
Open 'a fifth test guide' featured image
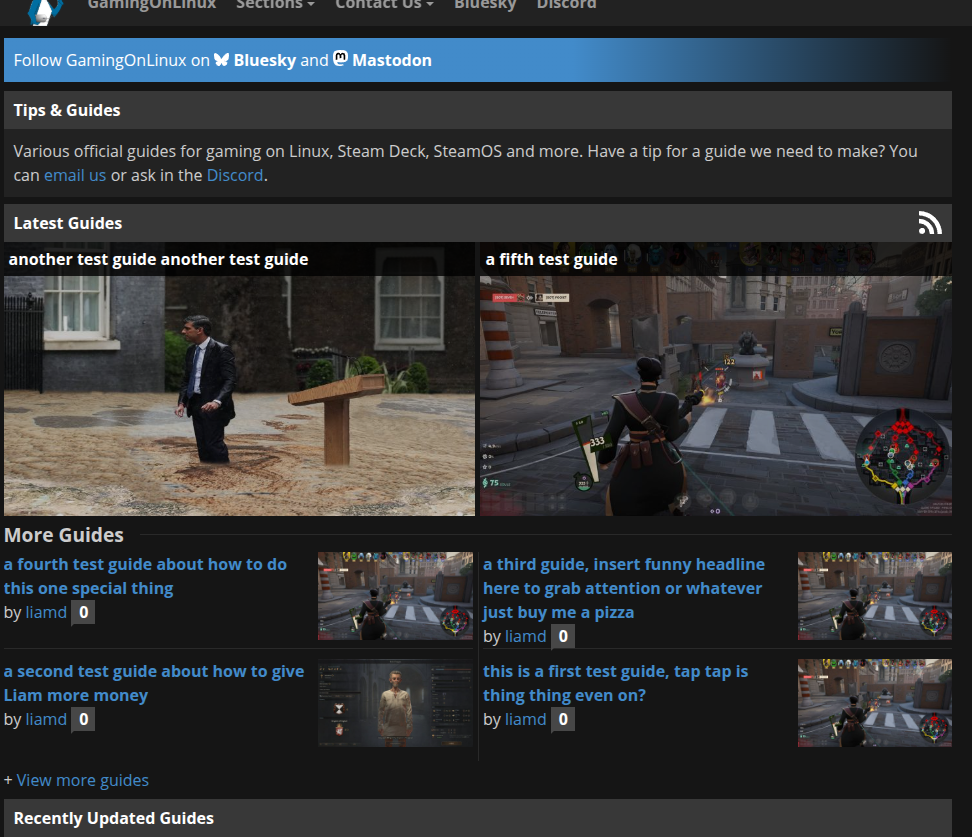tap(715, 395)
